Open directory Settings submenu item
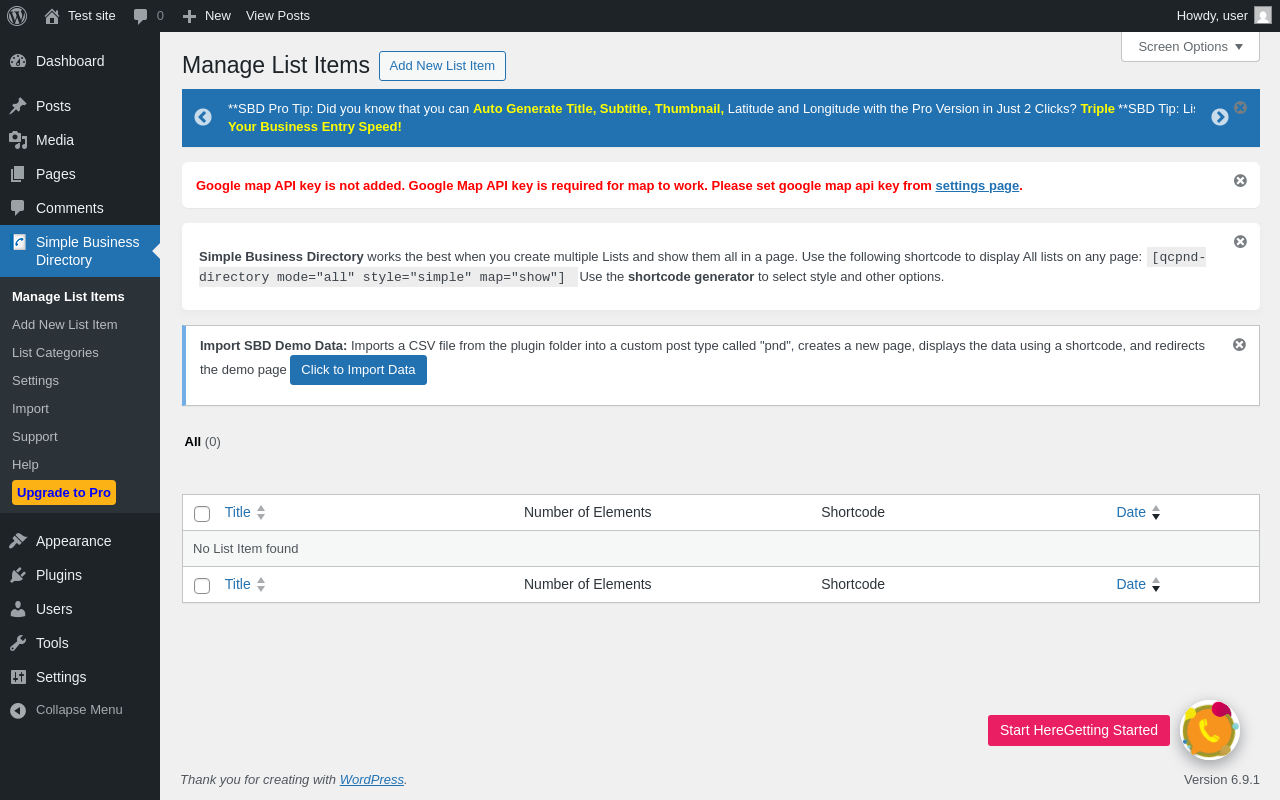Image resolution: width=1280 pixels, height=800 pixels. click(35, 380)
